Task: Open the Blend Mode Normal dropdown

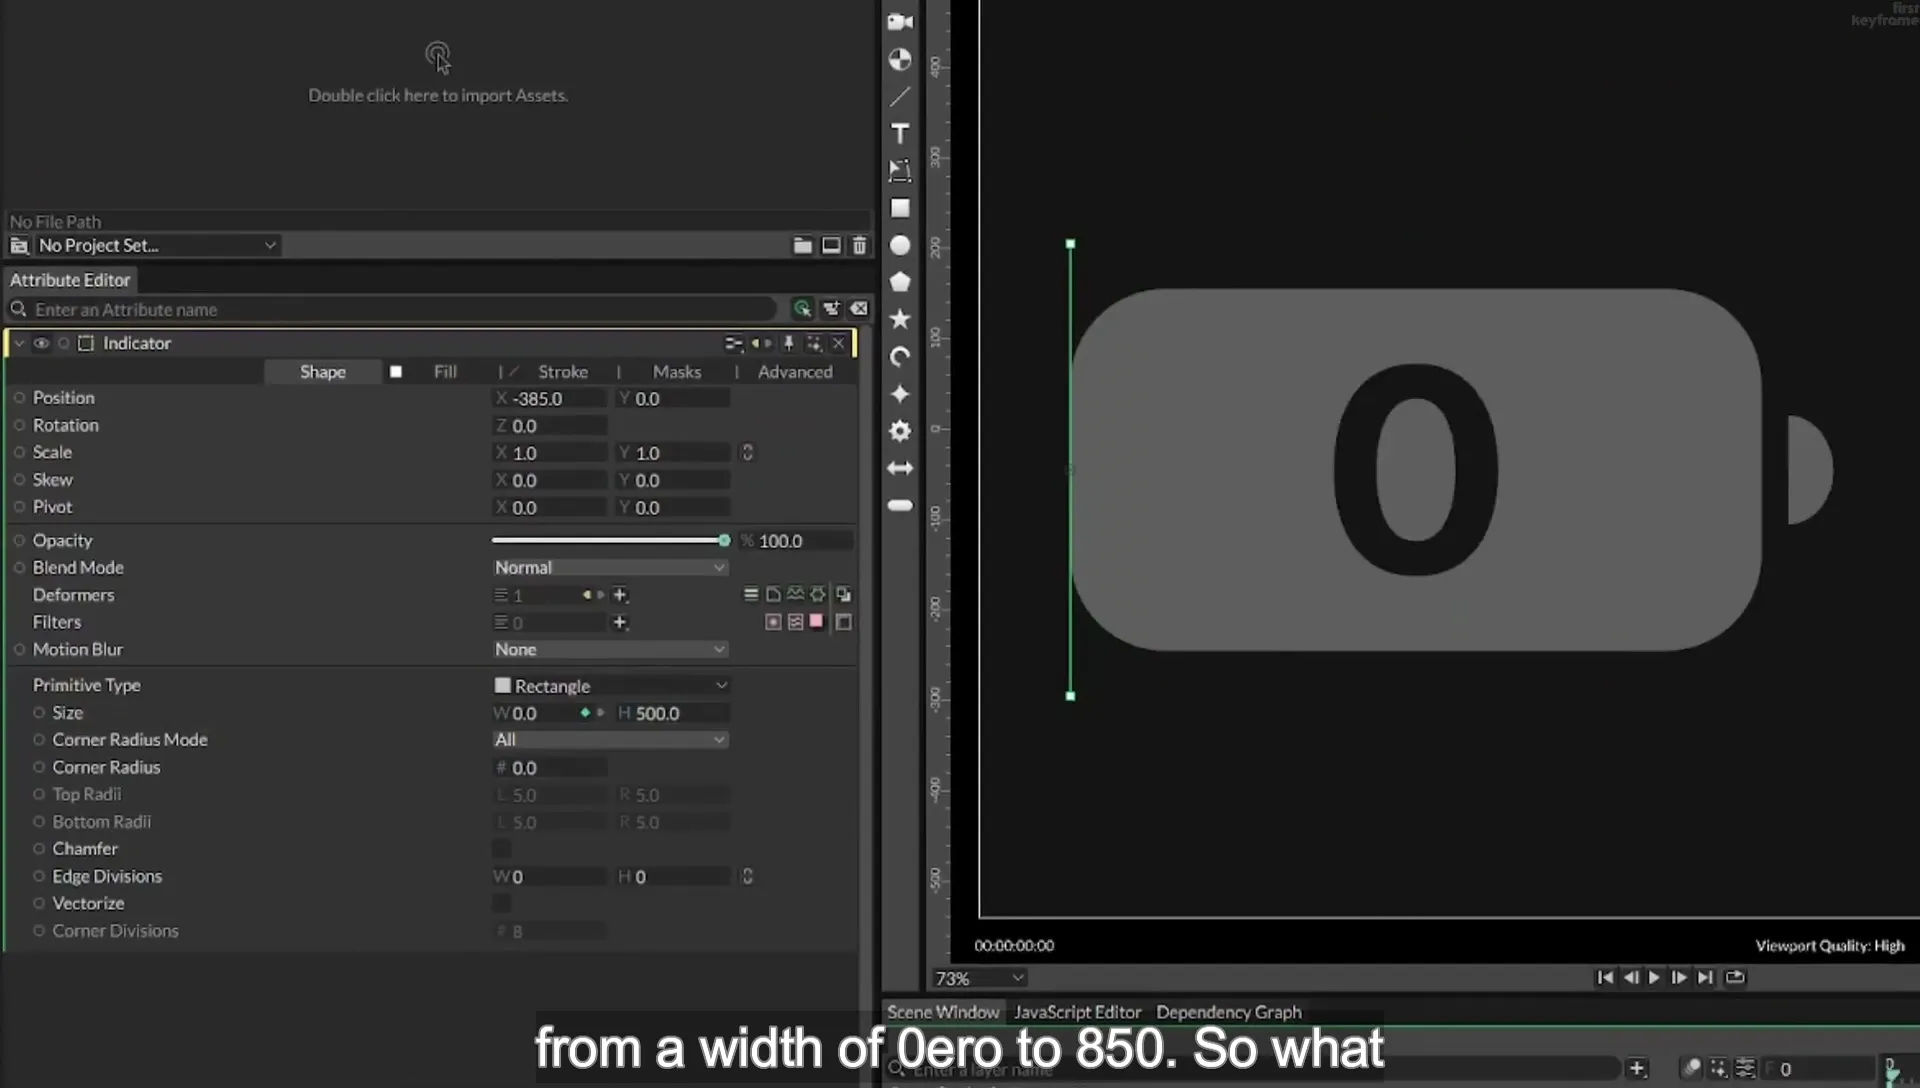Action: click(610, 567)
